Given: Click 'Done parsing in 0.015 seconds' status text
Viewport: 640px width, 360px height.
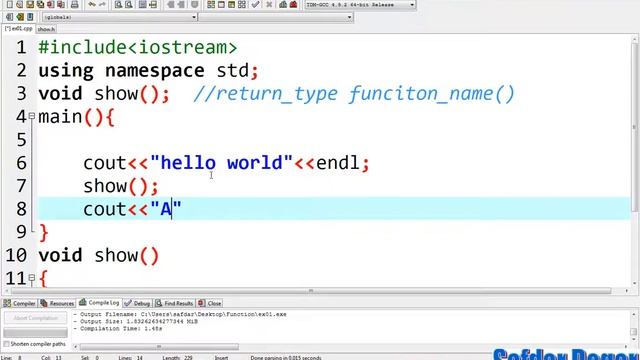Looking at the screenshot, I should pos(286,358).
